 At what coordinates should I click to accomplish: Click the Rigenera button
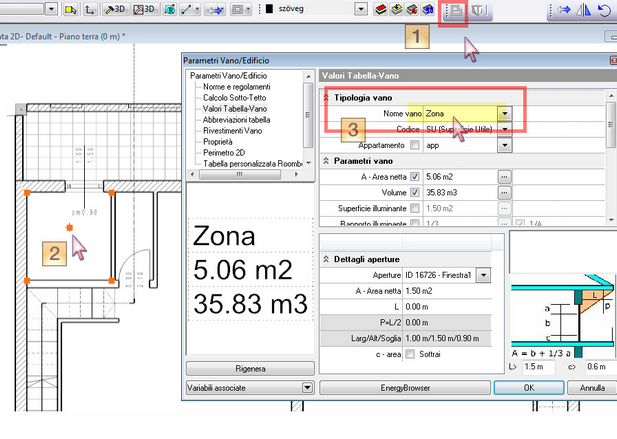[x=250, y=369]
